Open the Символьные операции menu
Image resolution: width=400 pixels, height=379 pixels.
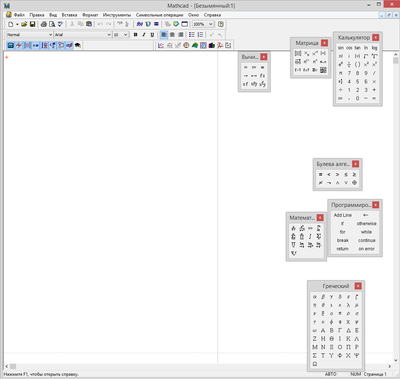(x=159, y=15)
